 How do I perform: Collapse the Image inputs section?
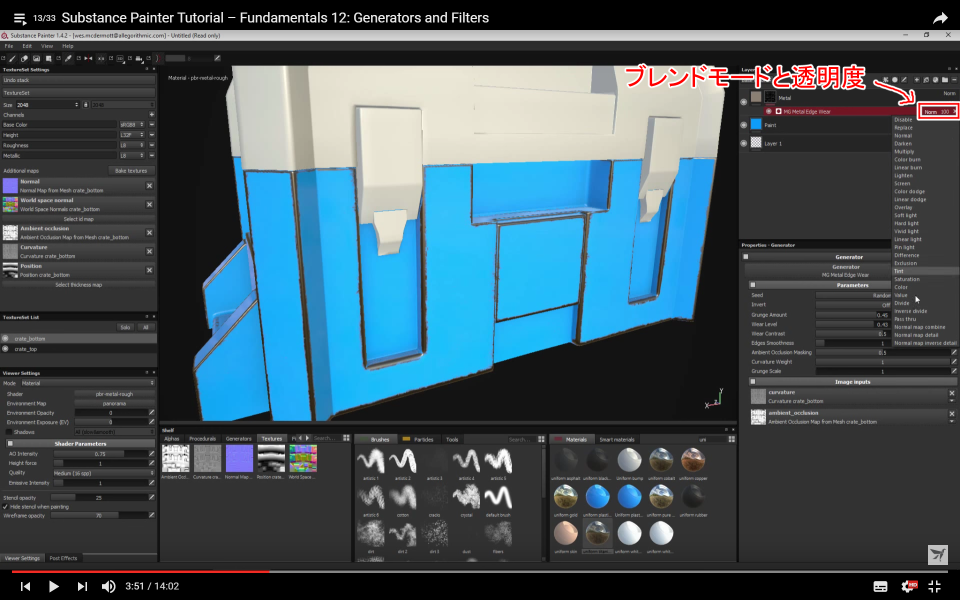pos(753,381)
